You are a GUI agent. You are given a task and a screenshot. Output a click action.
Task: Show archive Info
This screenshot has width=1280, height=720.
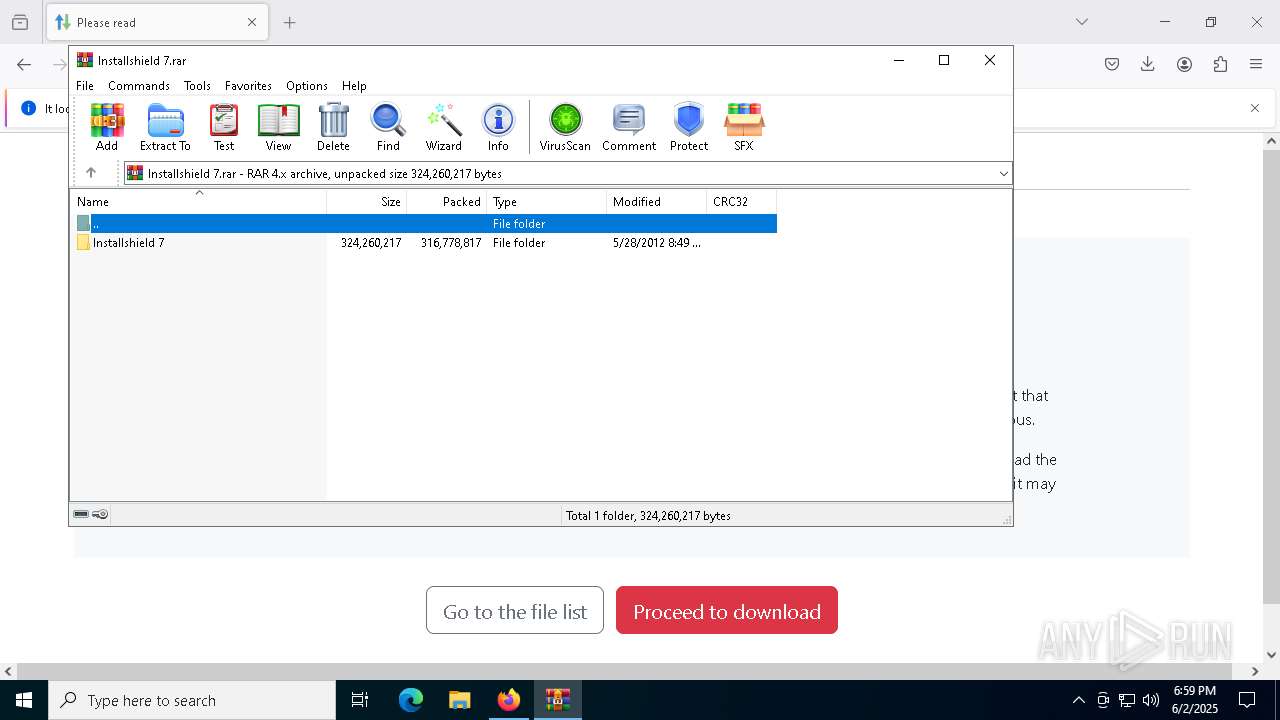pos(498,127)
